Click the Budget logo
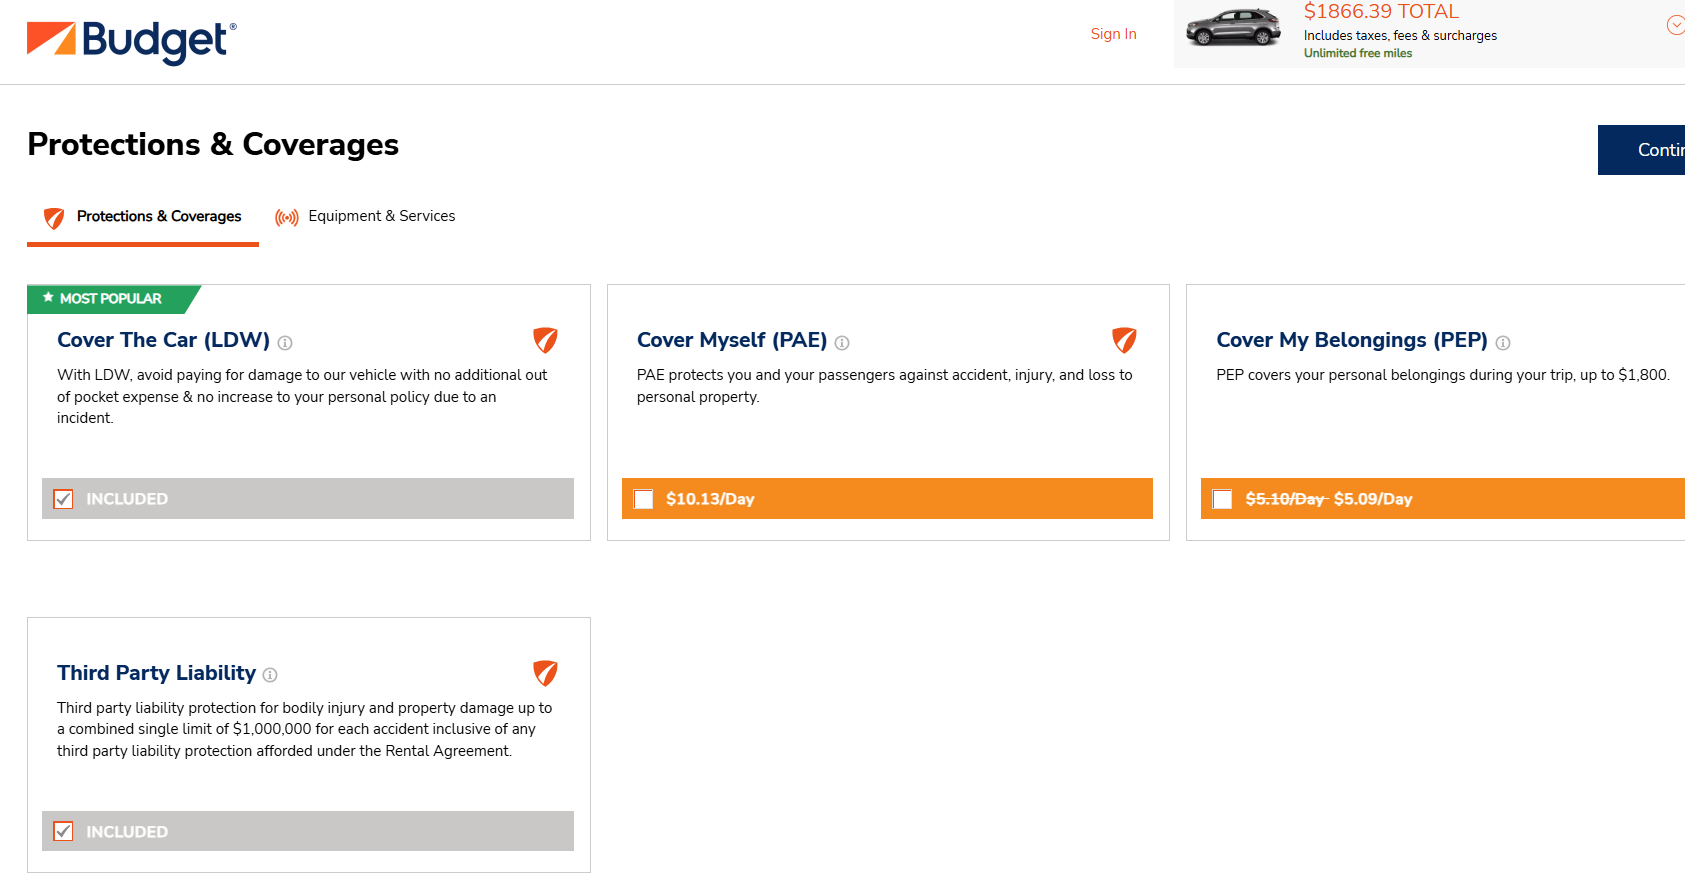The width and height of the screenshot is (1685, 877). click(131, 41)
